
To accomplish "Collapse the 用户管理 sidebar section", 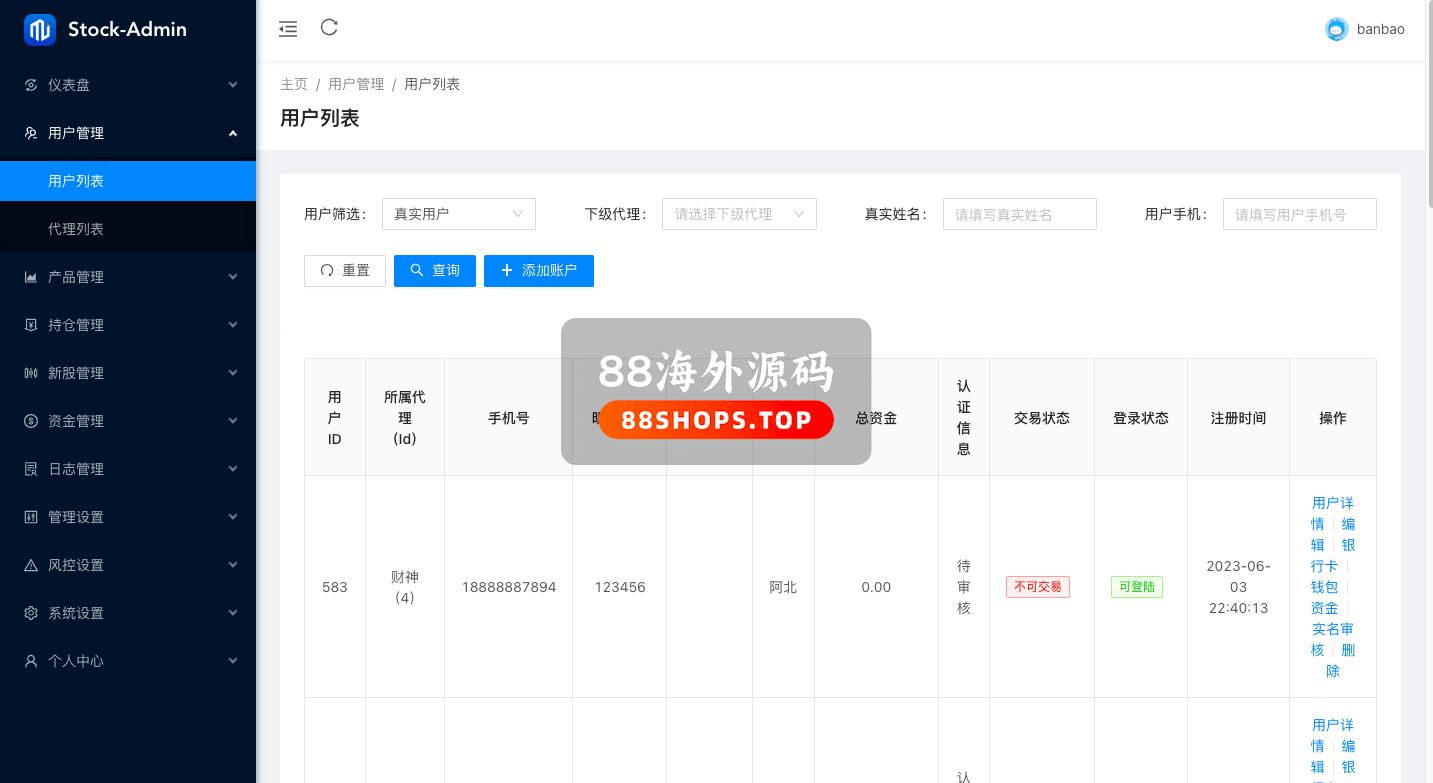I will point(128,133).
